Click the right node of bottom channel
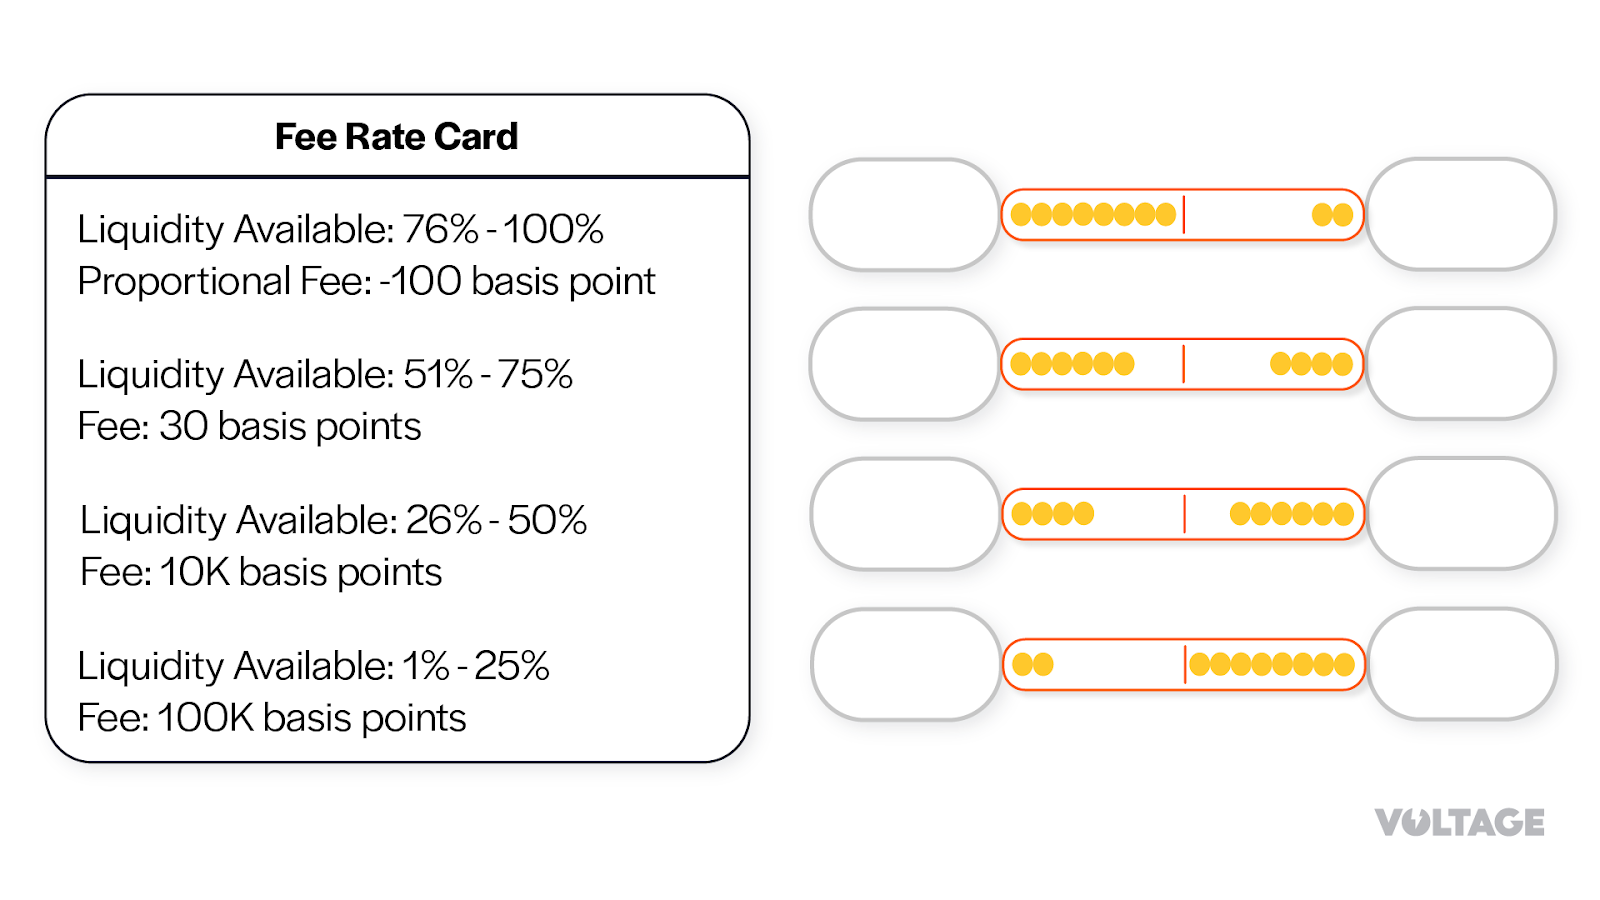 [1463, 664]
